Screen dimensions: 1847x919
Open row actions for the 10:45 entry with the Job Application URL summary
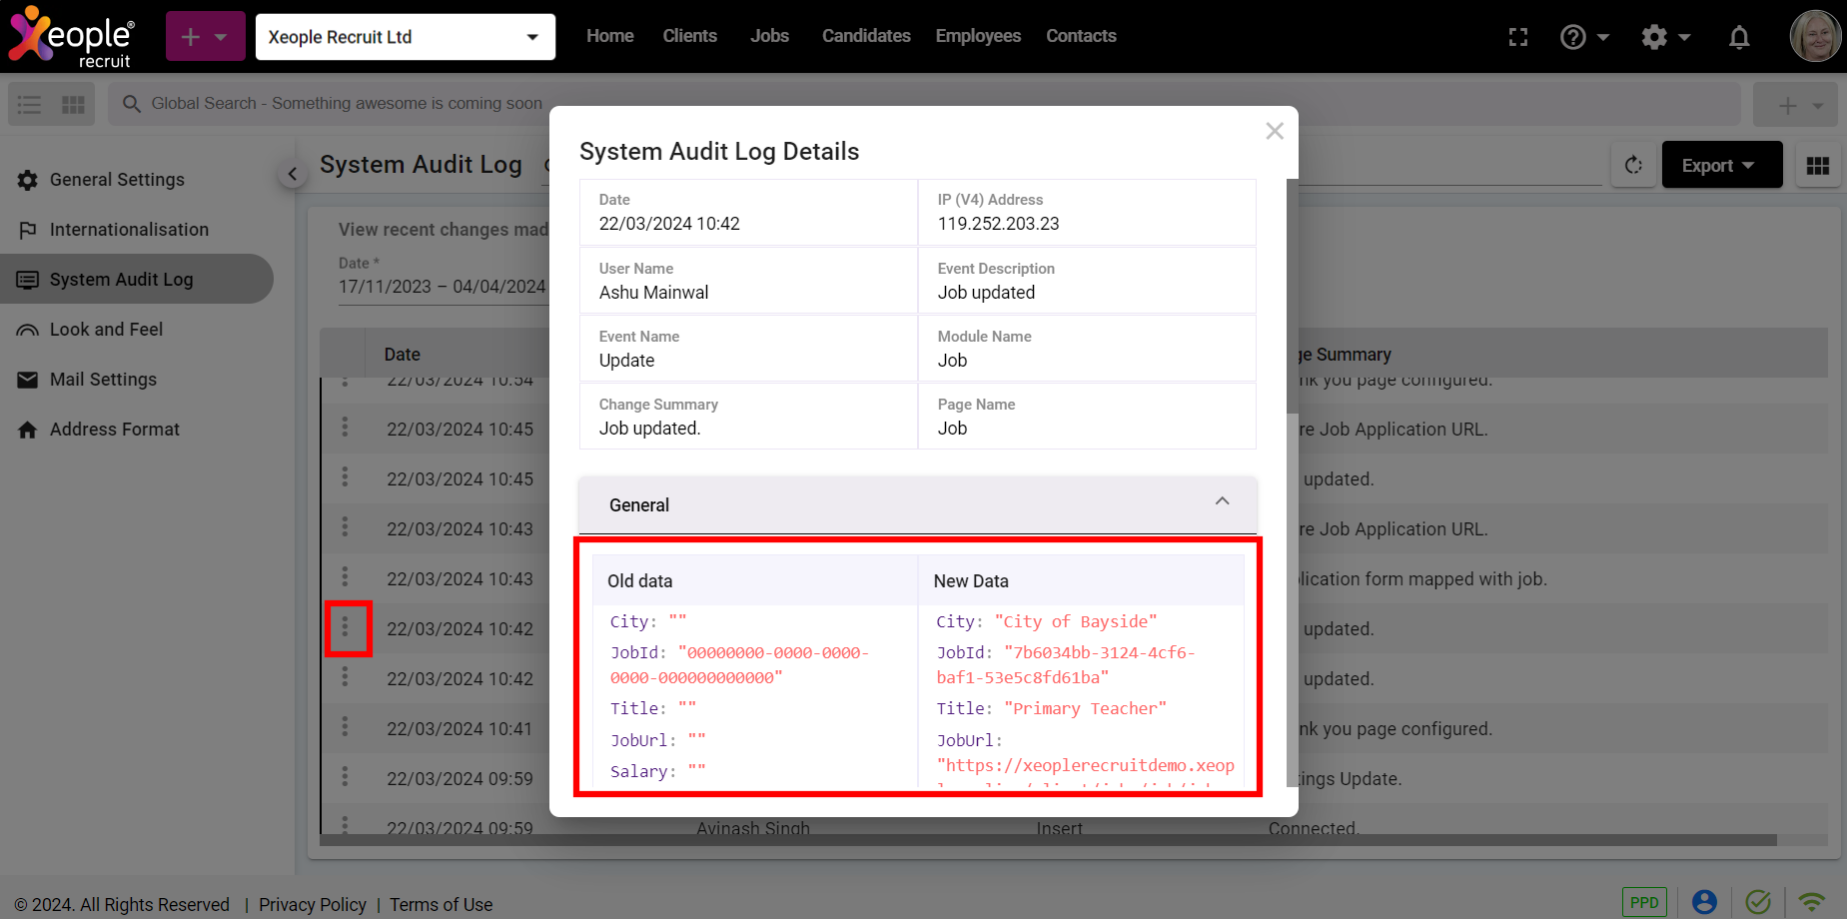click(345, 427)
